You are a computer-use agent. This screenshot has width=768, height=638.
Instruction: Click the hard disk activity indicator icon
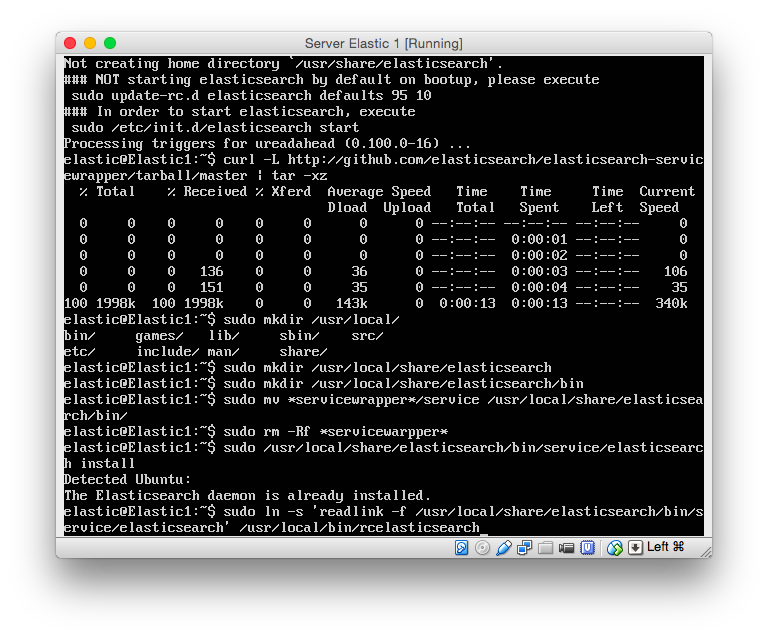[x=462, y=547]
